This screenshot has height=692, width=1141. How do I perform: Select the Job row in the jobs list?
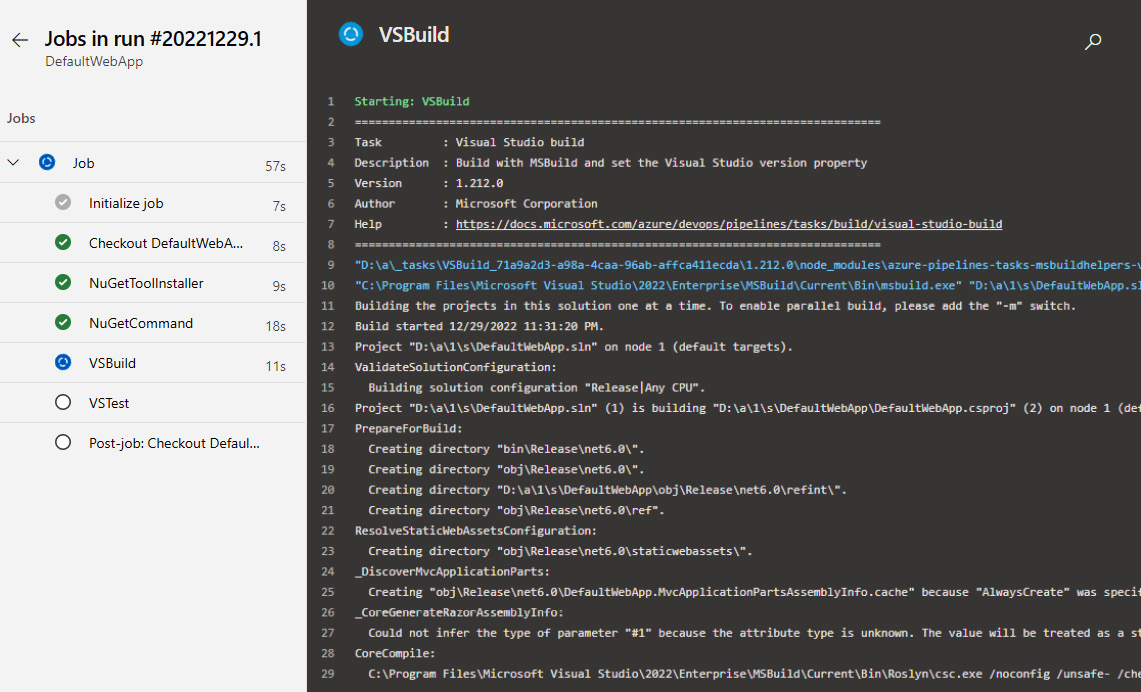(153, 162)
